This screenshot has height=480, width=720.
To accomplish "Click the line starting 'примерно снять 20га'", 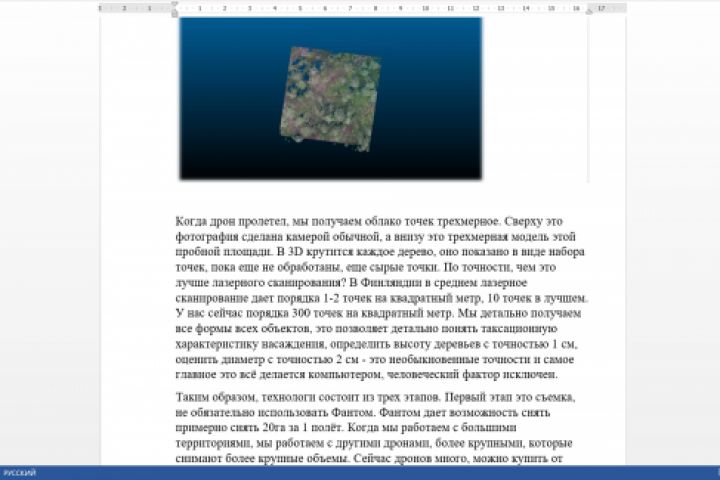I will tap(346, 428).
